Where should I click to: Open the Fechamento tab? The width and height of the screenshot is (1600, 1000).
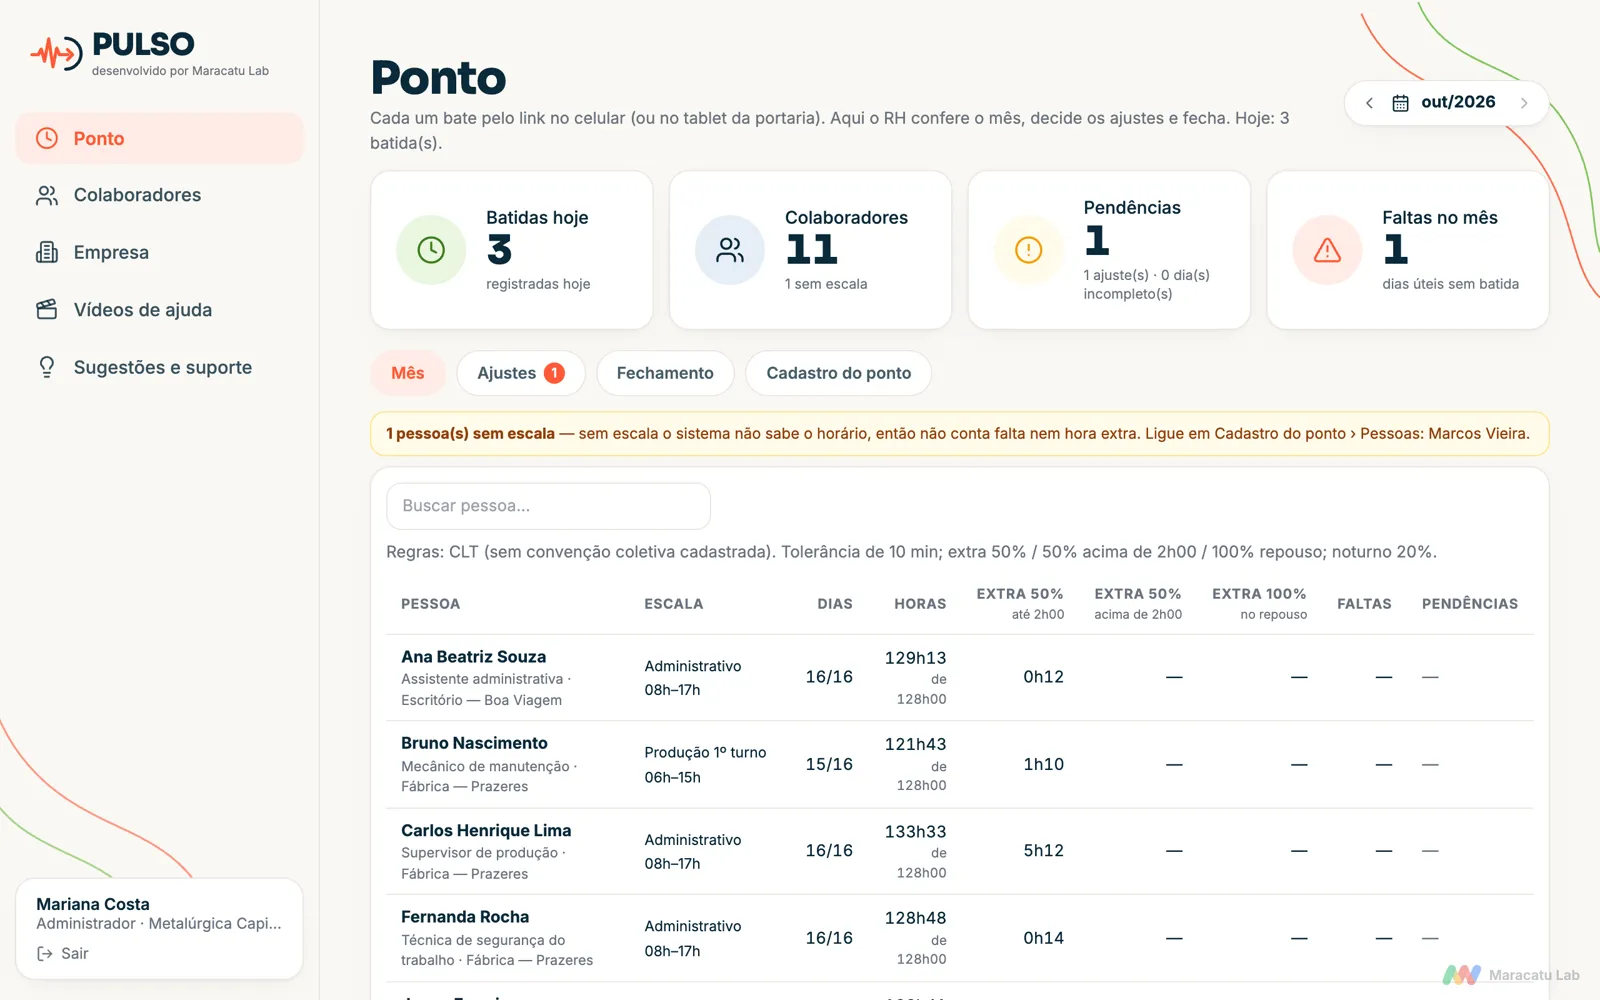point(665,373)
